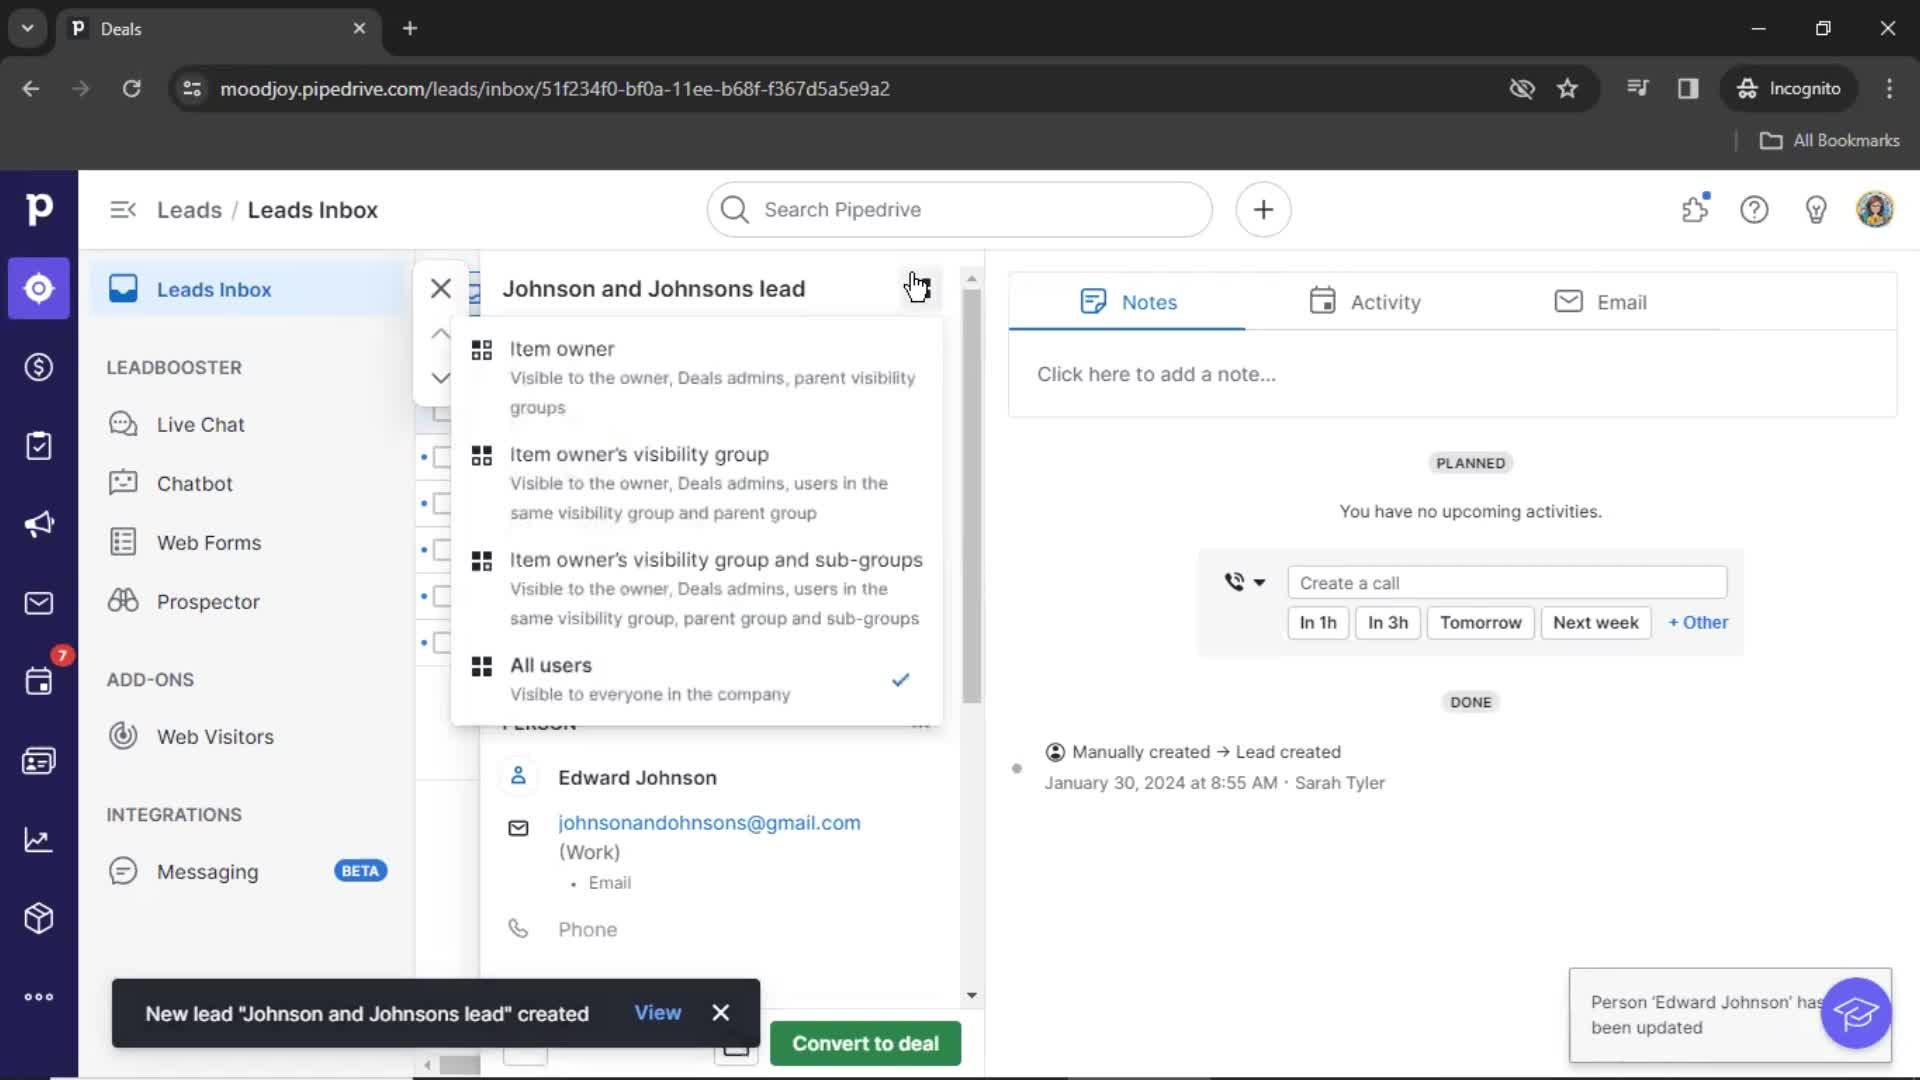Open the call scheduling dropdown arrow

click(x=1258, y=582)
